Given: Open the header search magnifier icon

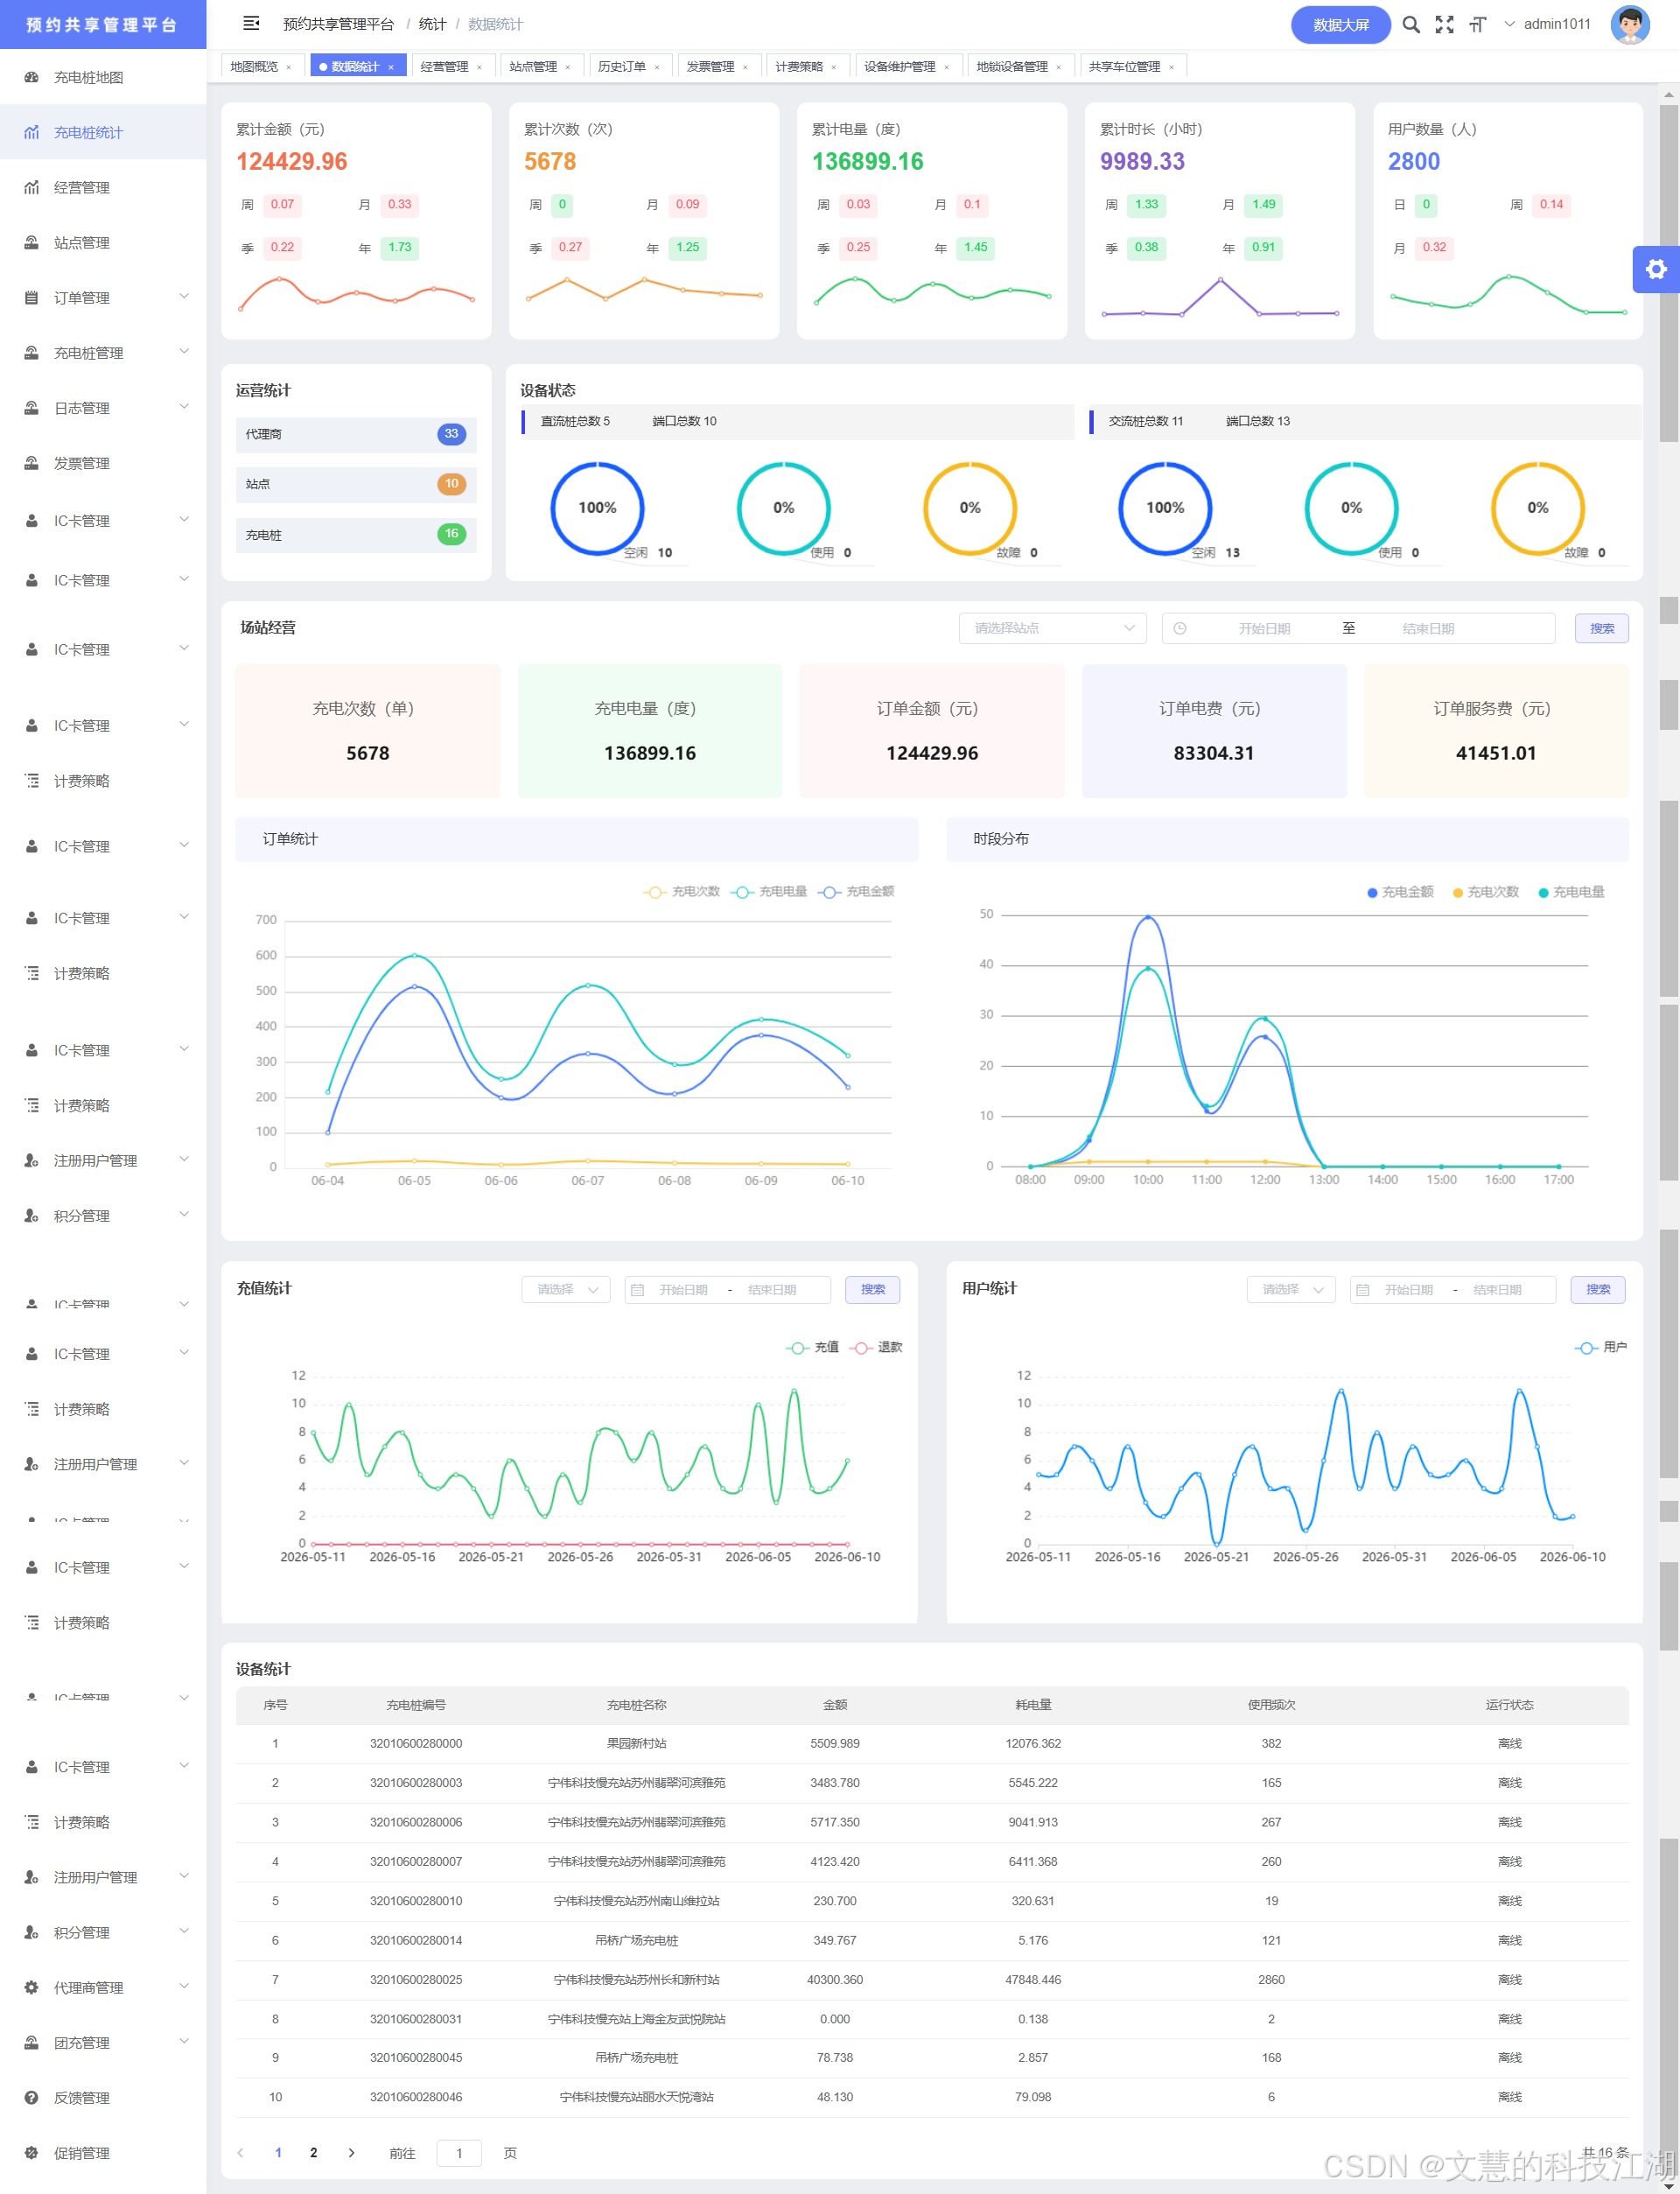Looking at the screenshot, I should click(x=1411, y=24).
